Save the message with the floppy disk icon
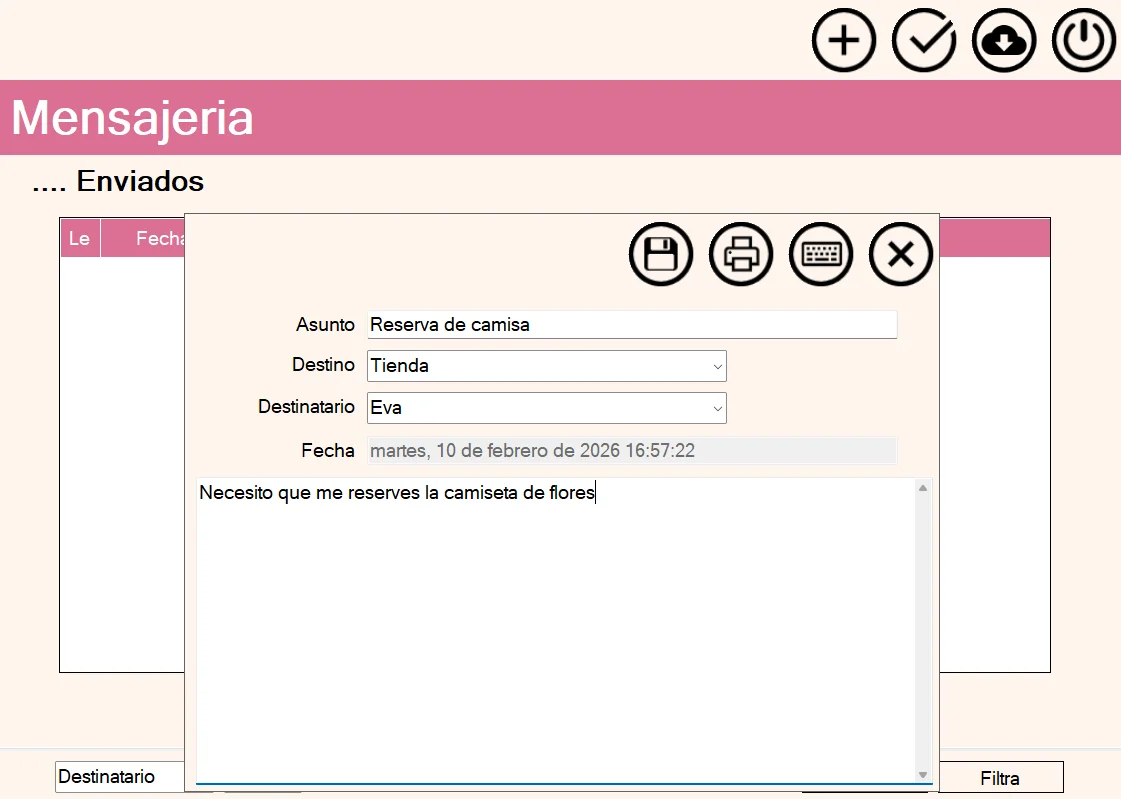Image resolution: width=1121 pixels, height=799 pixels. [x=661, y=254]
